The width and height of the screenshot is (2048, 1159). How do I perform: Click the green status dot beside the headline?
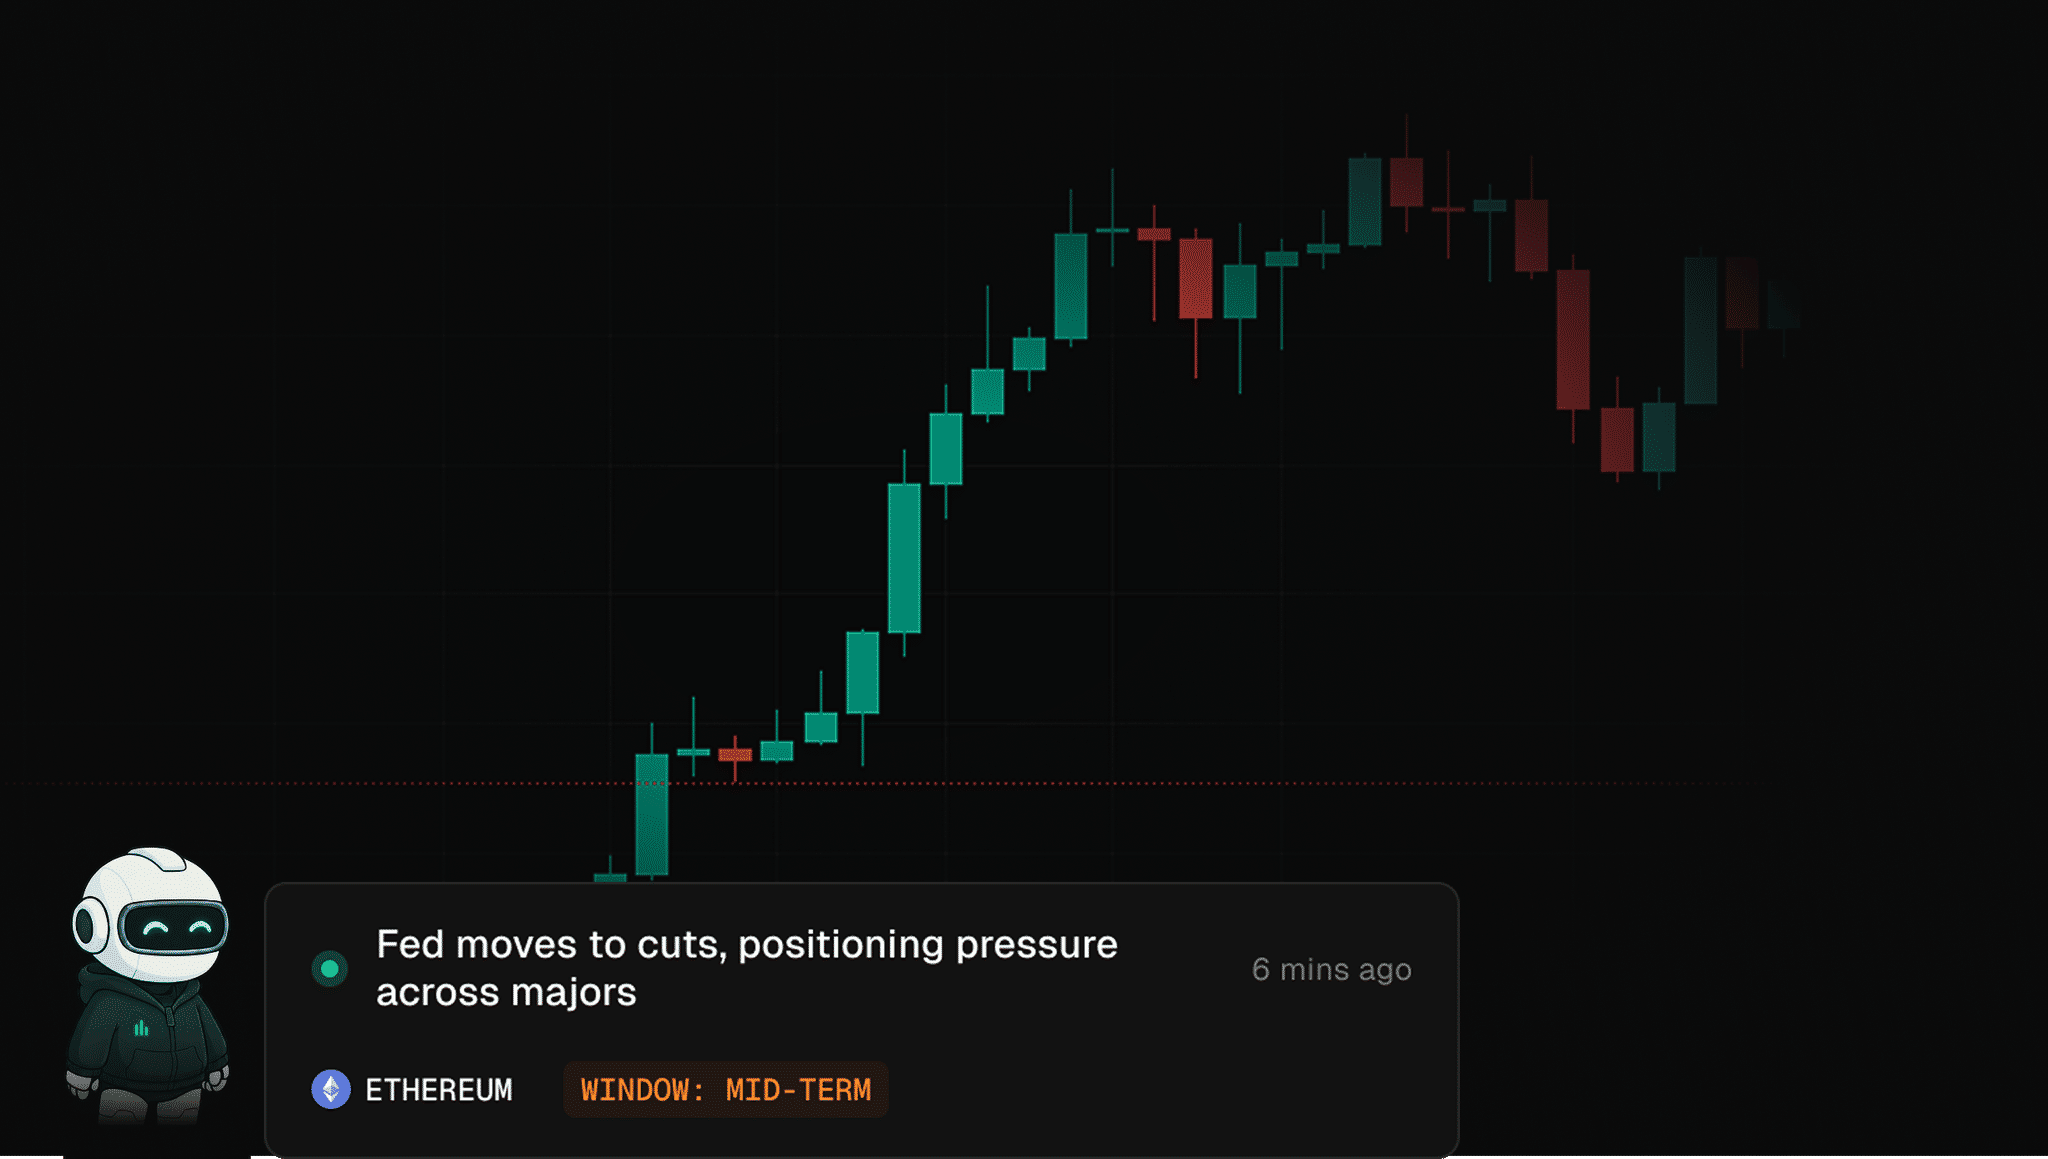point(329,968)
